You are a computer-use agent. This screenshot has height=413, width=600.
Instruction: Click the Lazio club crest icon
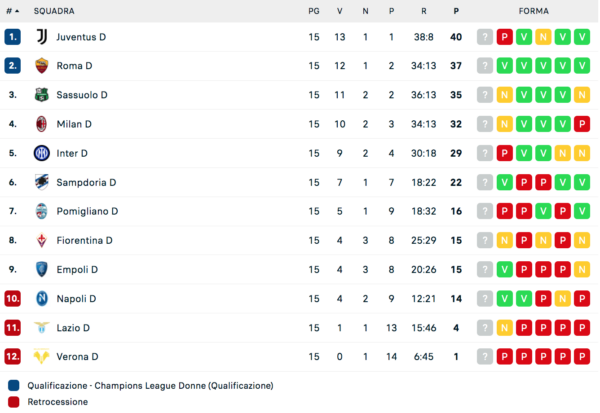pyautogui.click(x=41, y=327)
